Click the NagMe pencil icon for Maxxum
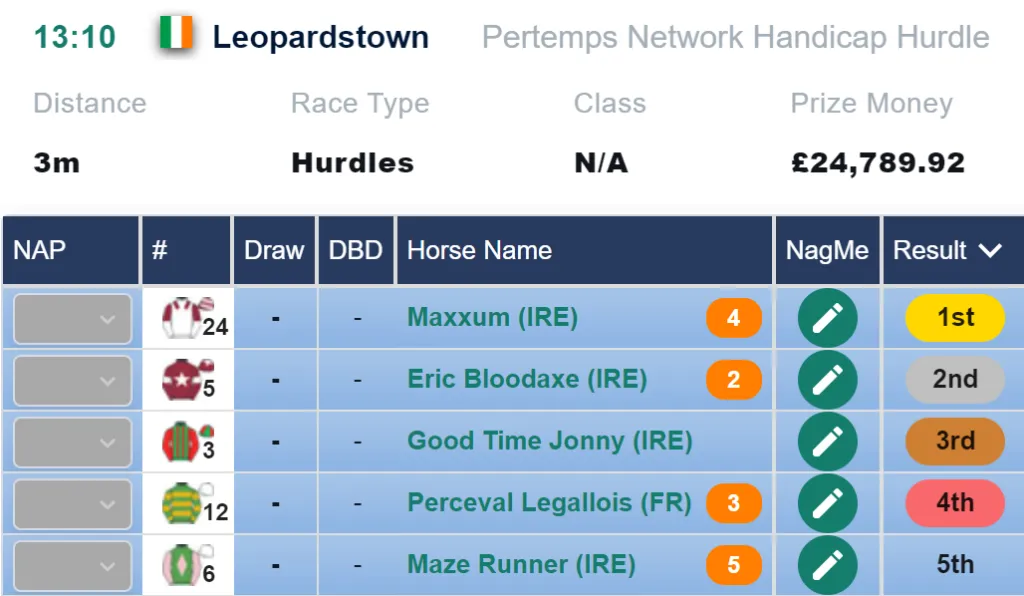The width and height of the screenshot is (1024, 596). point(827,318)
